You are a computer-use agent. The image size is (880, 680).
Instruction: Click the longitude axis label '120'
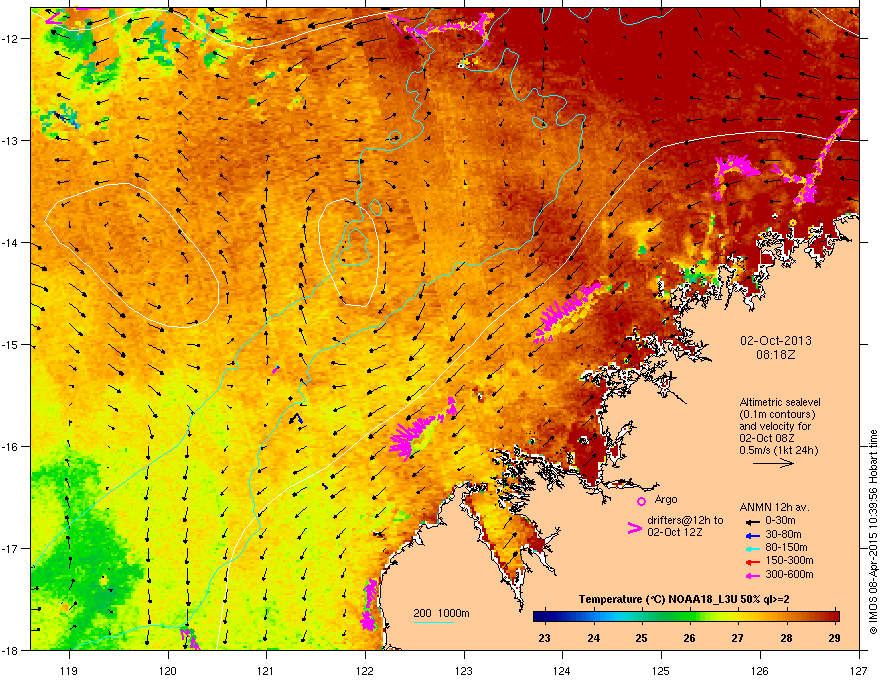click(168, 670)
